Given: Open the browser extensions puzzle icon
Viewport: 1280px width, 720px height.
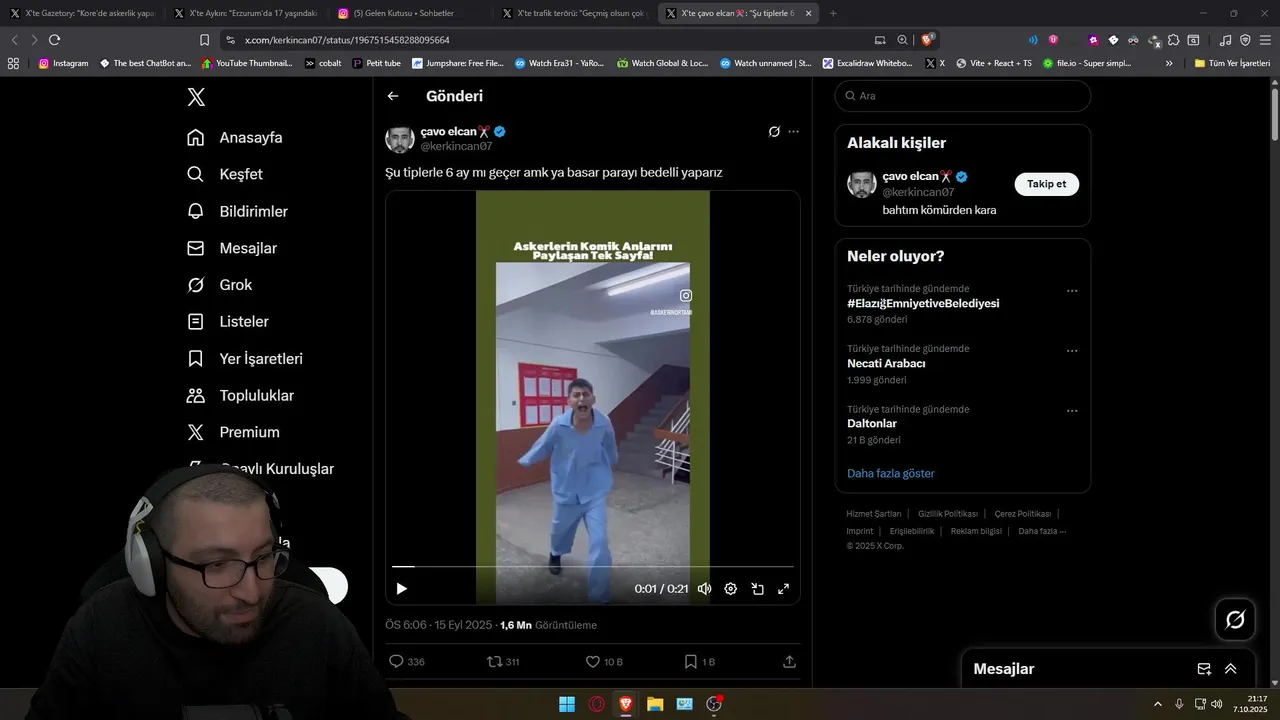Looking at the screenshot, I should pyautogui.click(x=1174, y=40).
